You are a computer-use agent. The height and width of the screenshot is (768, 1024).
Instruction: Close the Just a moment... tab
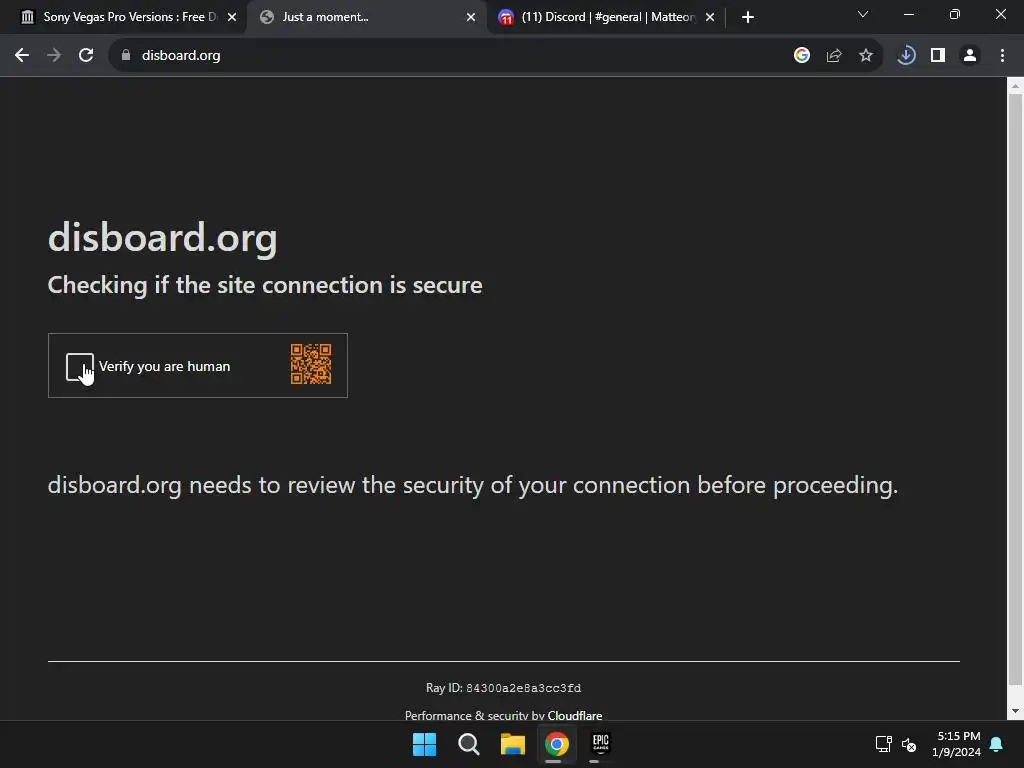click(471, 17)
